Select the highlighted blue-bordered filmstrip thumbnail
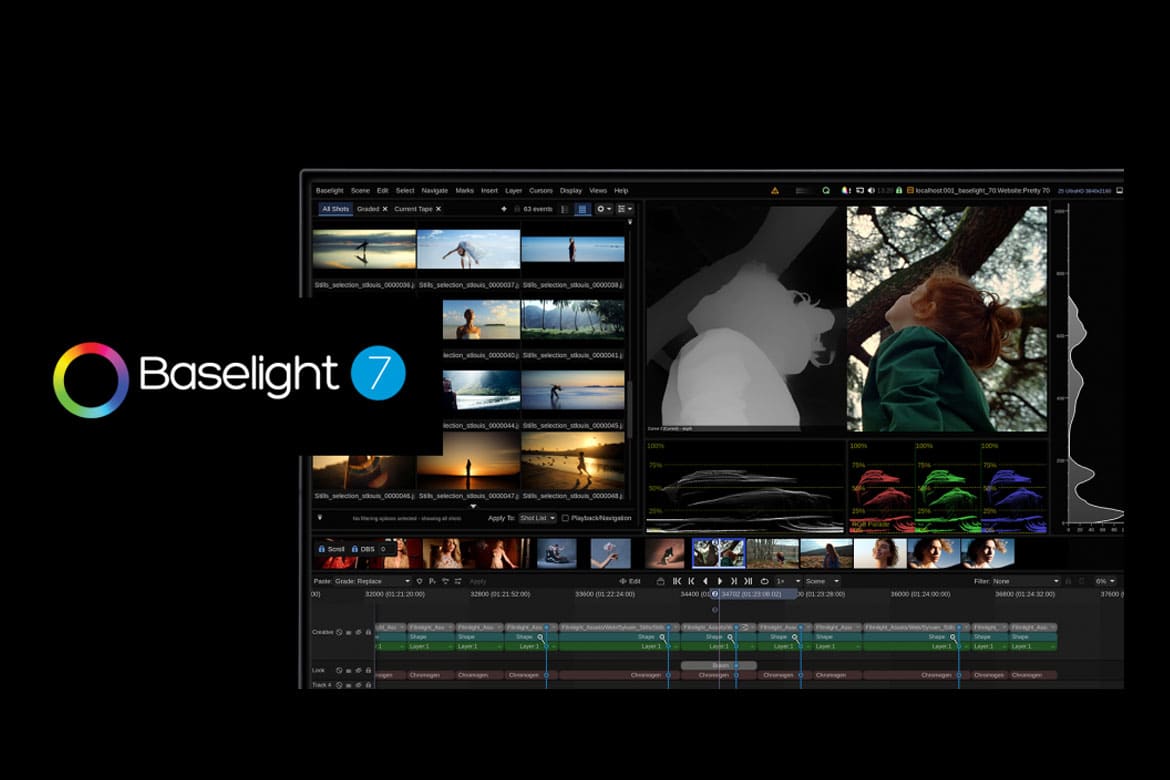This screenshot has width=1170, height=780. [x=718, y=553]
